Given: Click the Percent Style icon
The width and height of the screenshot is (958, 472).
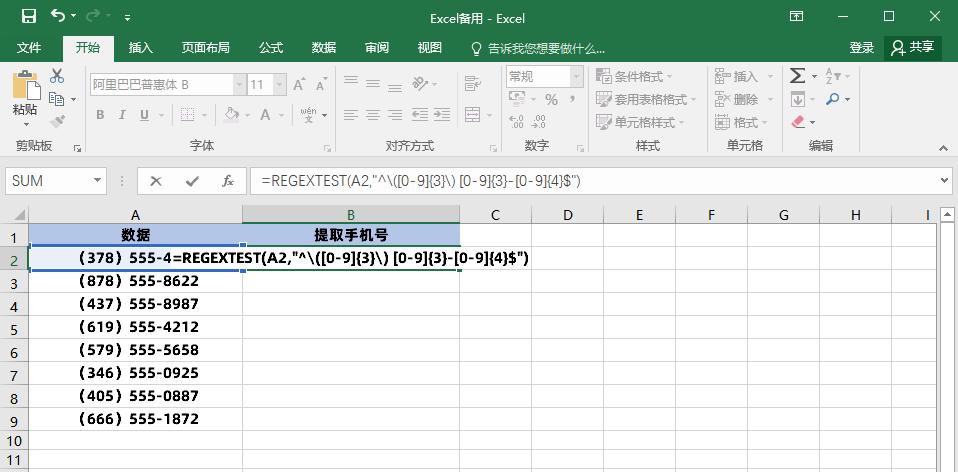Looking at the screenshot, I should 552,100.
